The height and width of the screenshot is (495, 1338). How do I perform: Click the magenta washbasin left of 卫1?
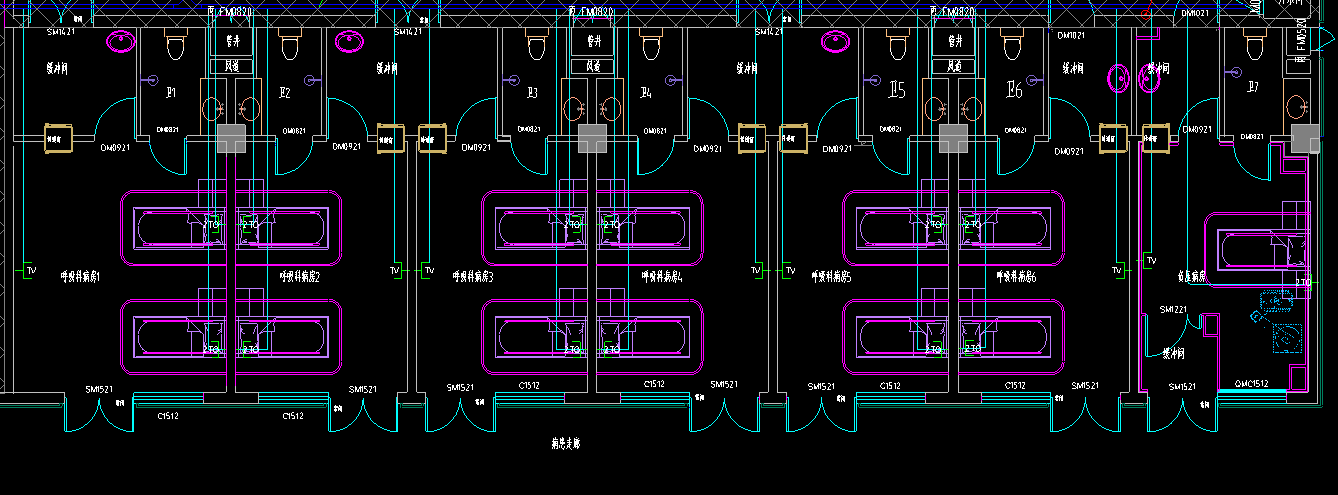(122, 41)
